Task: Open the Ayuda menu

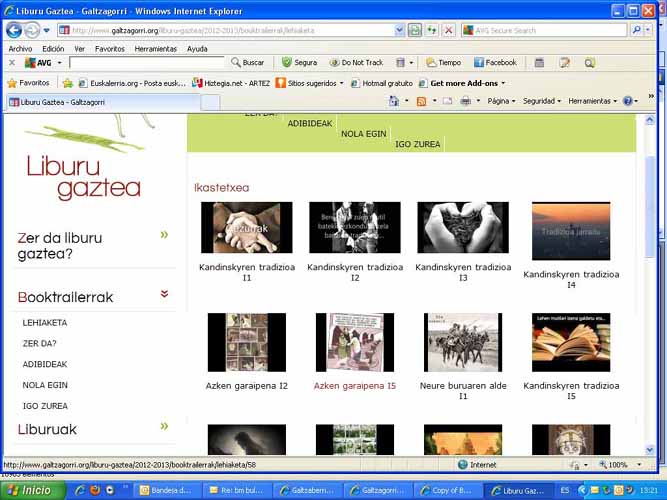Action: (x=197, y=49)
